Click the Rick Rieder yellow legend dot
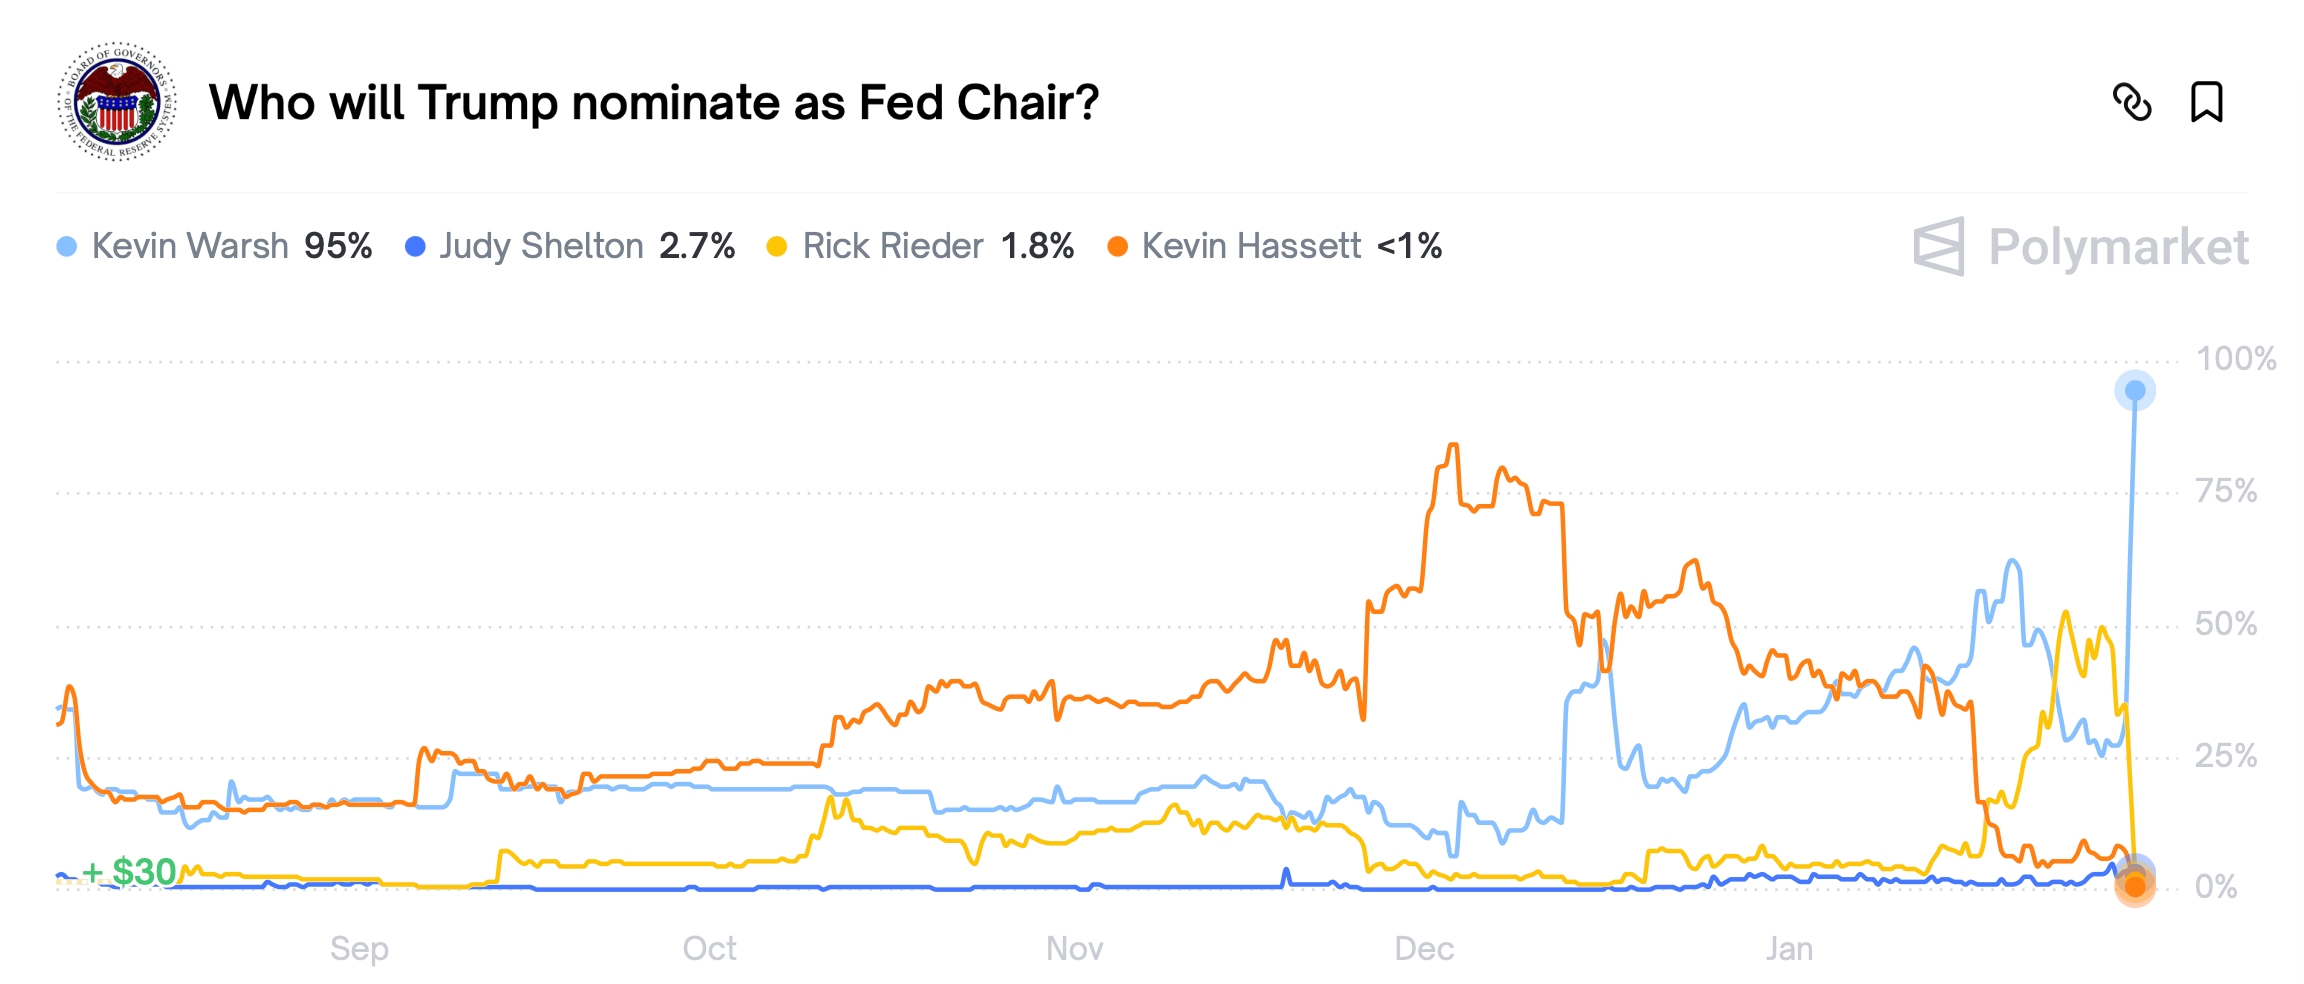Image resolution: width=2304 pixels, height=984 pixels. [776, 247]
